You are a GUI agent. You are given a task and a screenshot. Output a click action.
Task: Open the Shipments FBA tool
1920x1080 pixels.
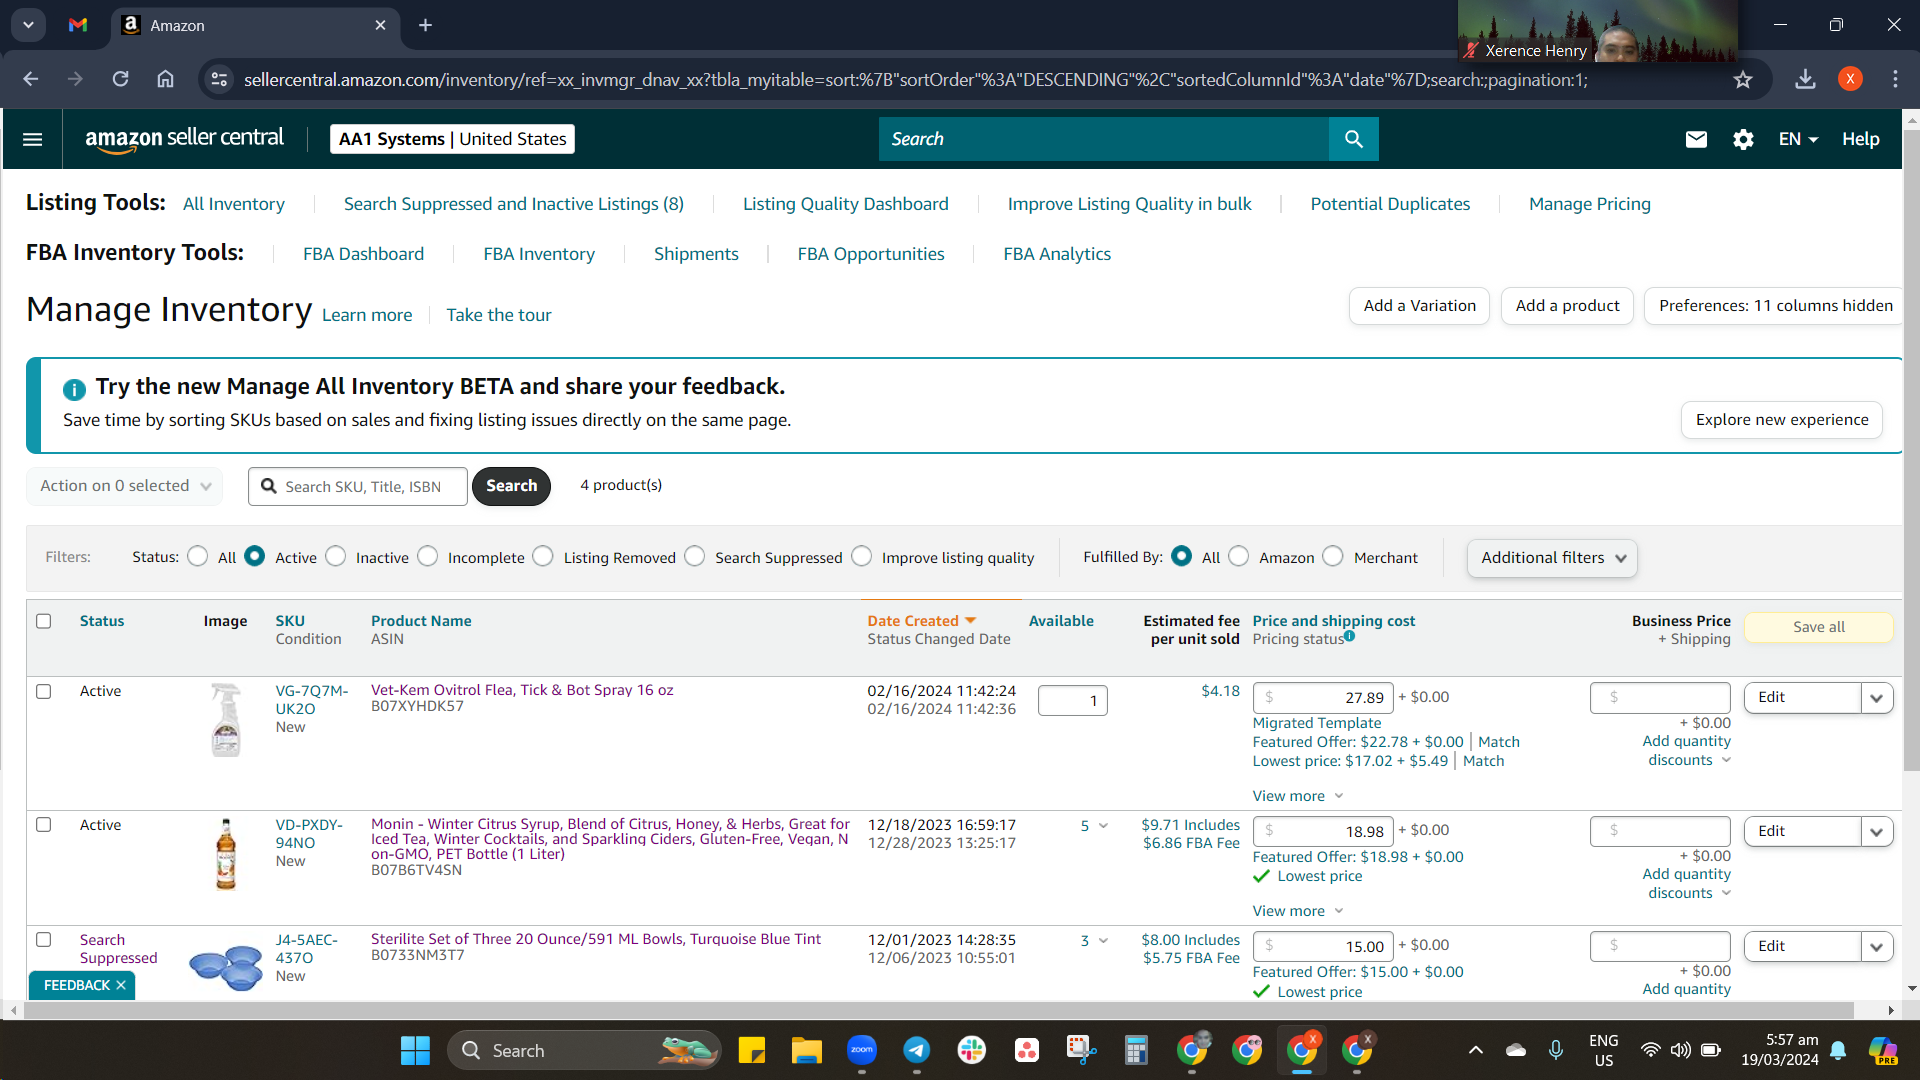696,254
